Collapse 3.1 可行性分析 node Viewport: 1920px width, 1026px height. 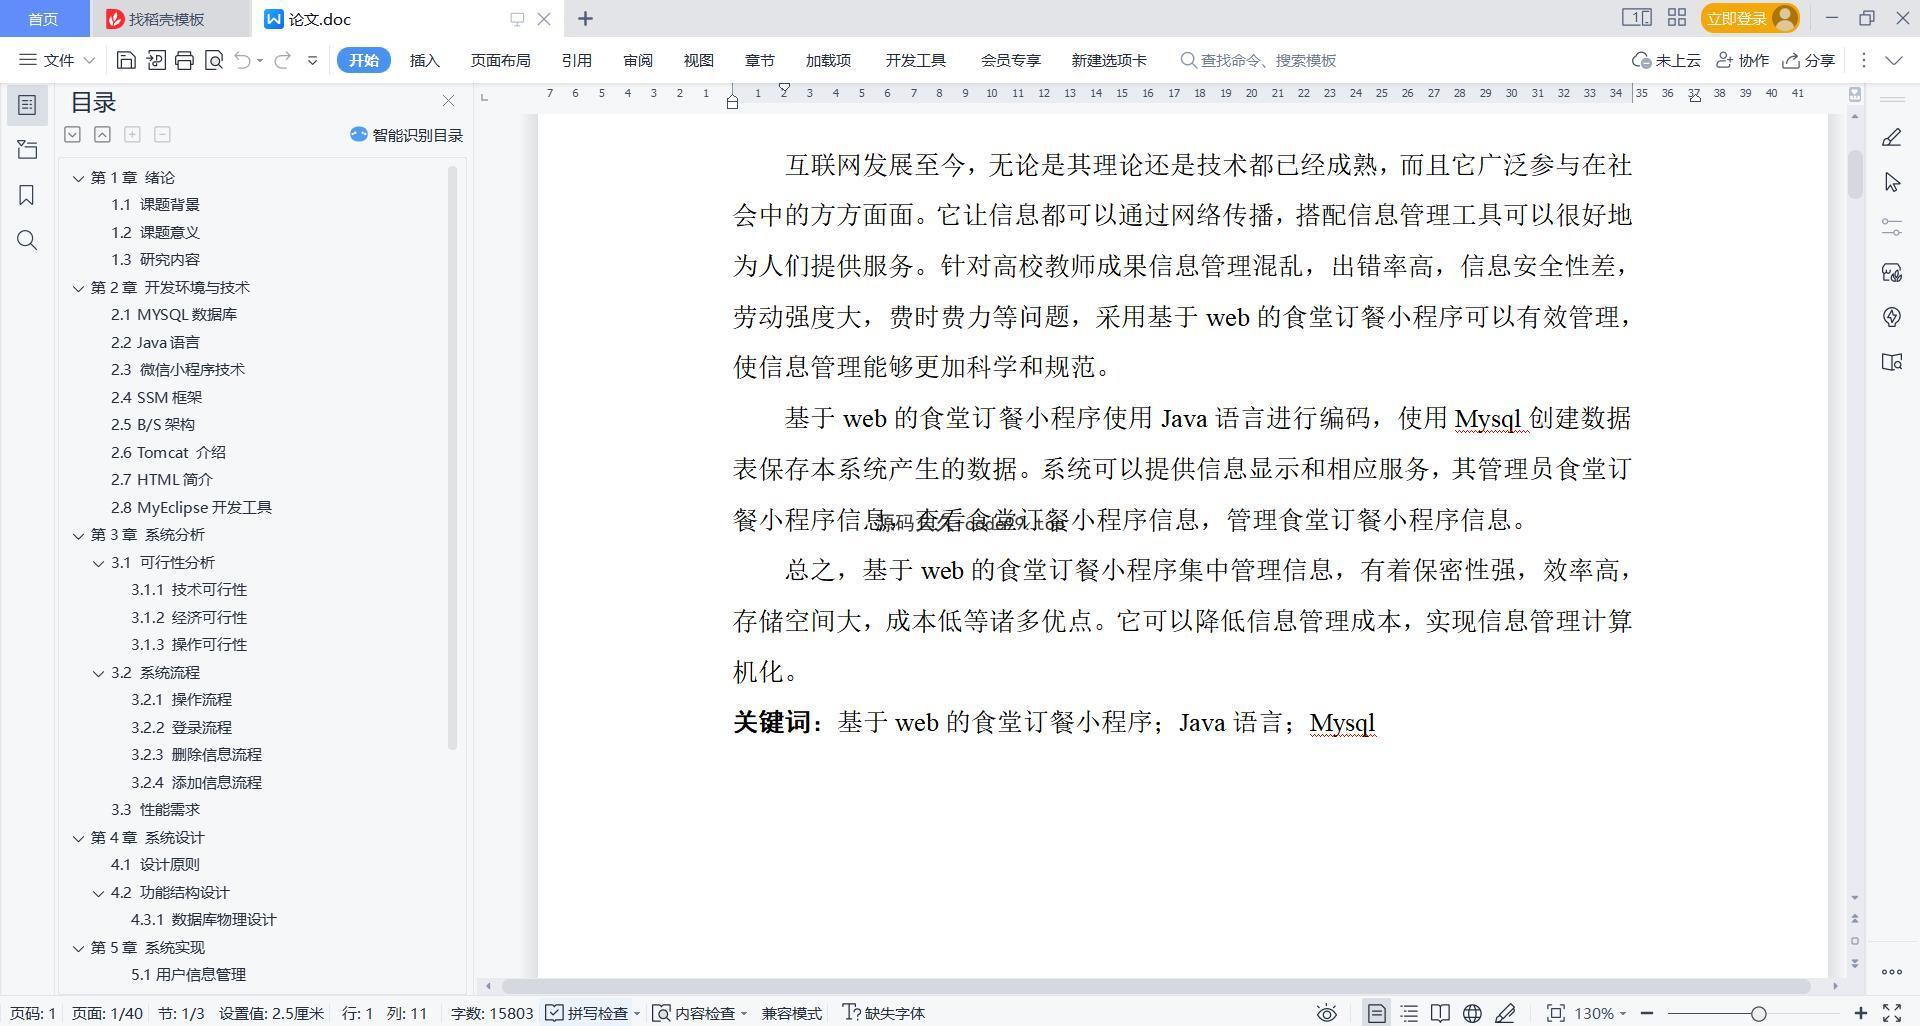point(98,563)
